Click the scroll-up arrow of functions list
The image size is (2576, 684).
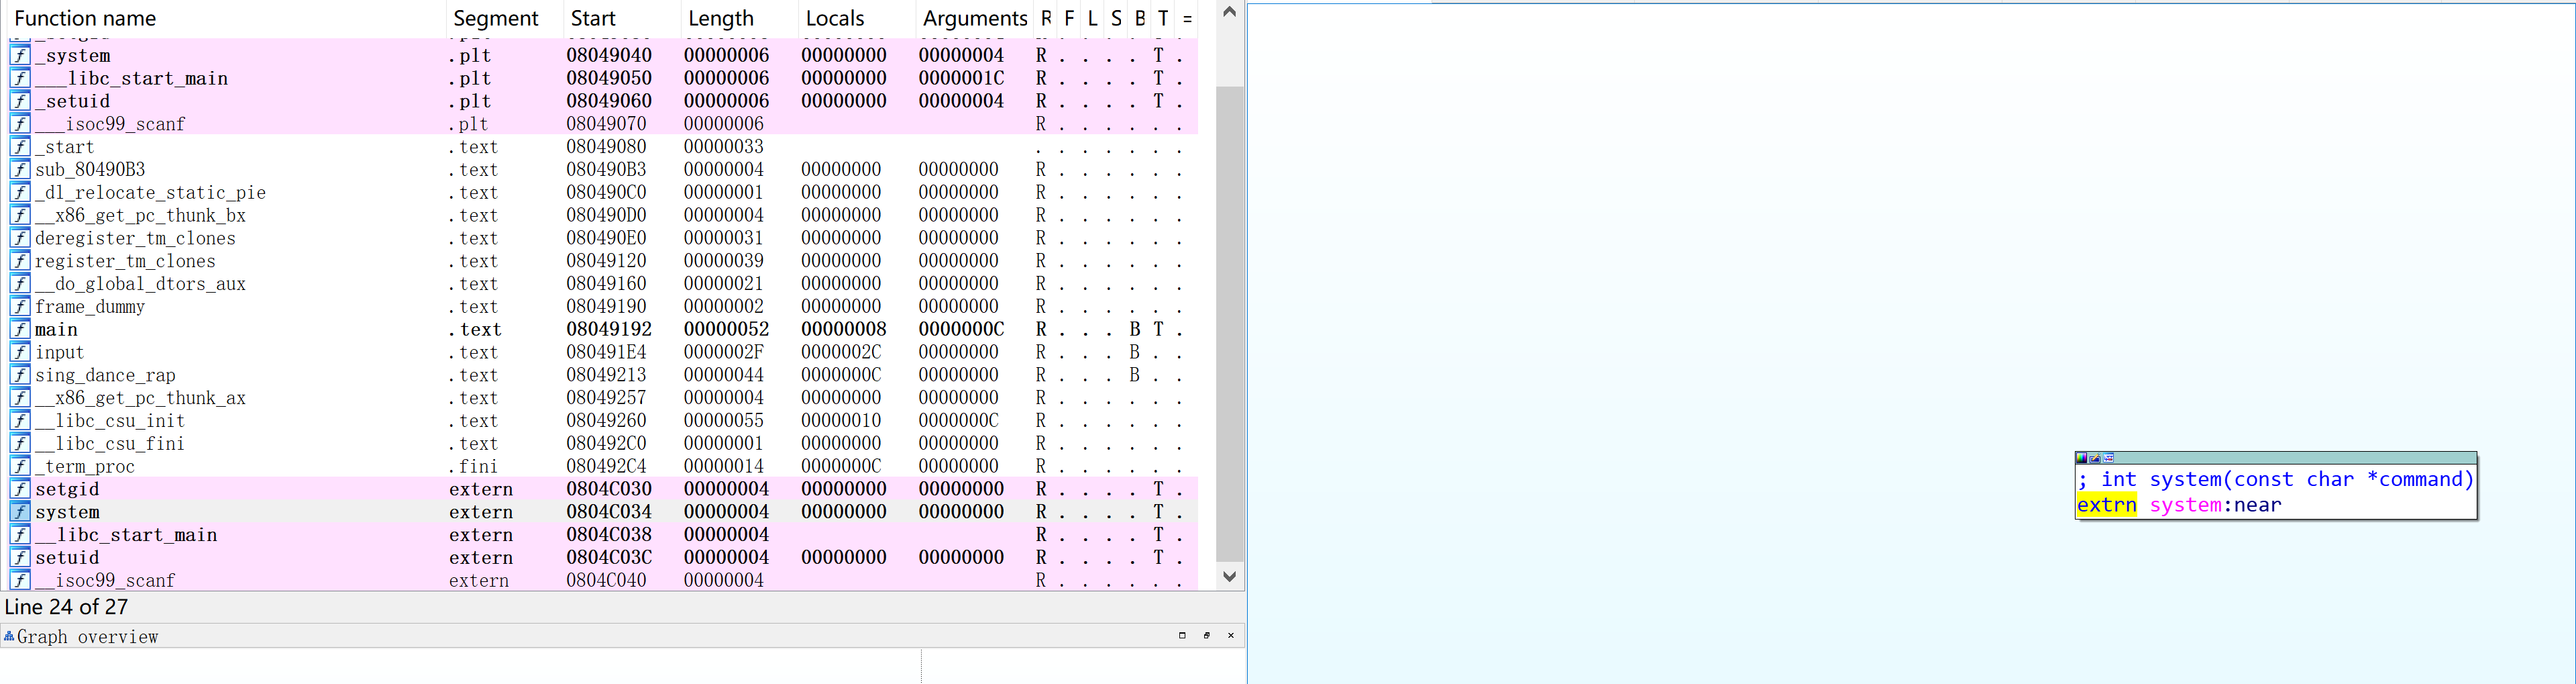click(x=1230, y=12)
